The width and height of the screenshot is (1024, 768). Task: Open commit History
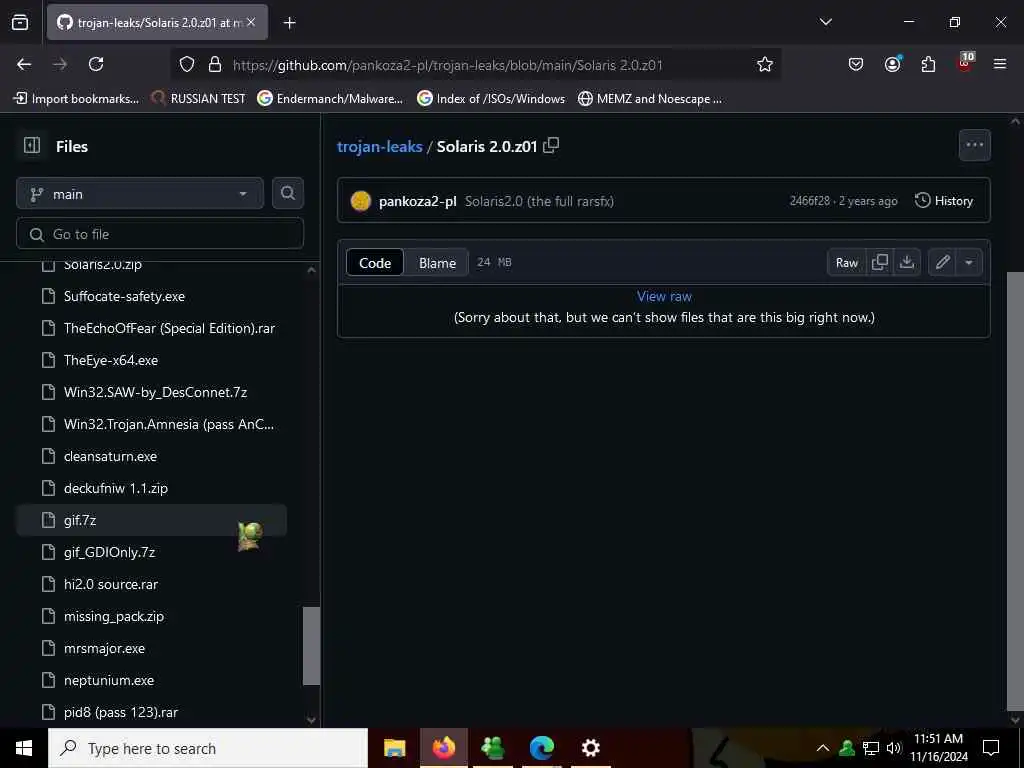point(944,200)
